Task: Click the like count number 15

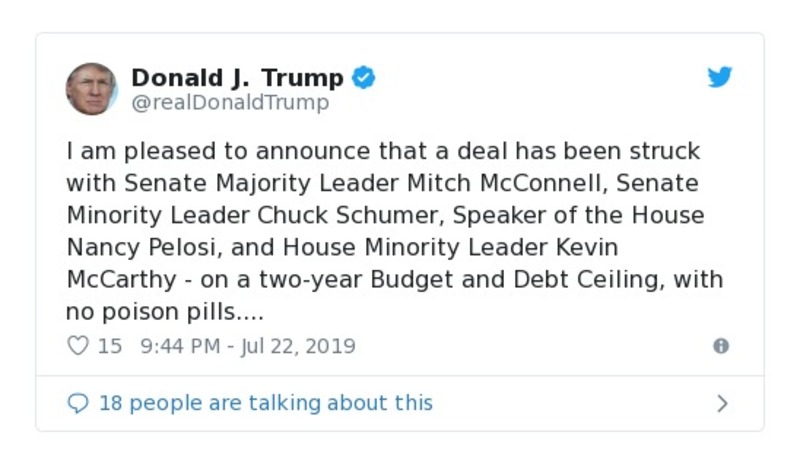Action: (x=110, y=346)
